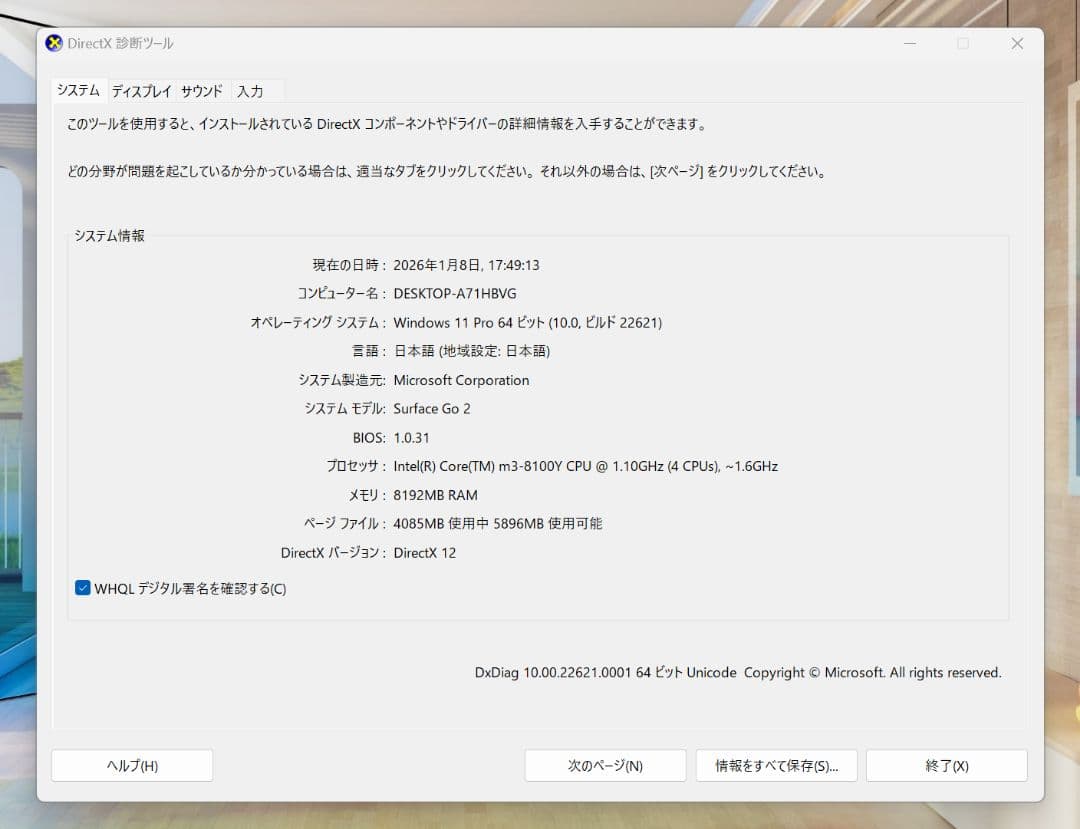Screen dimensions: 1080x829
Task: Minimize the DirectX 診断ツール window
Action: 909,43
